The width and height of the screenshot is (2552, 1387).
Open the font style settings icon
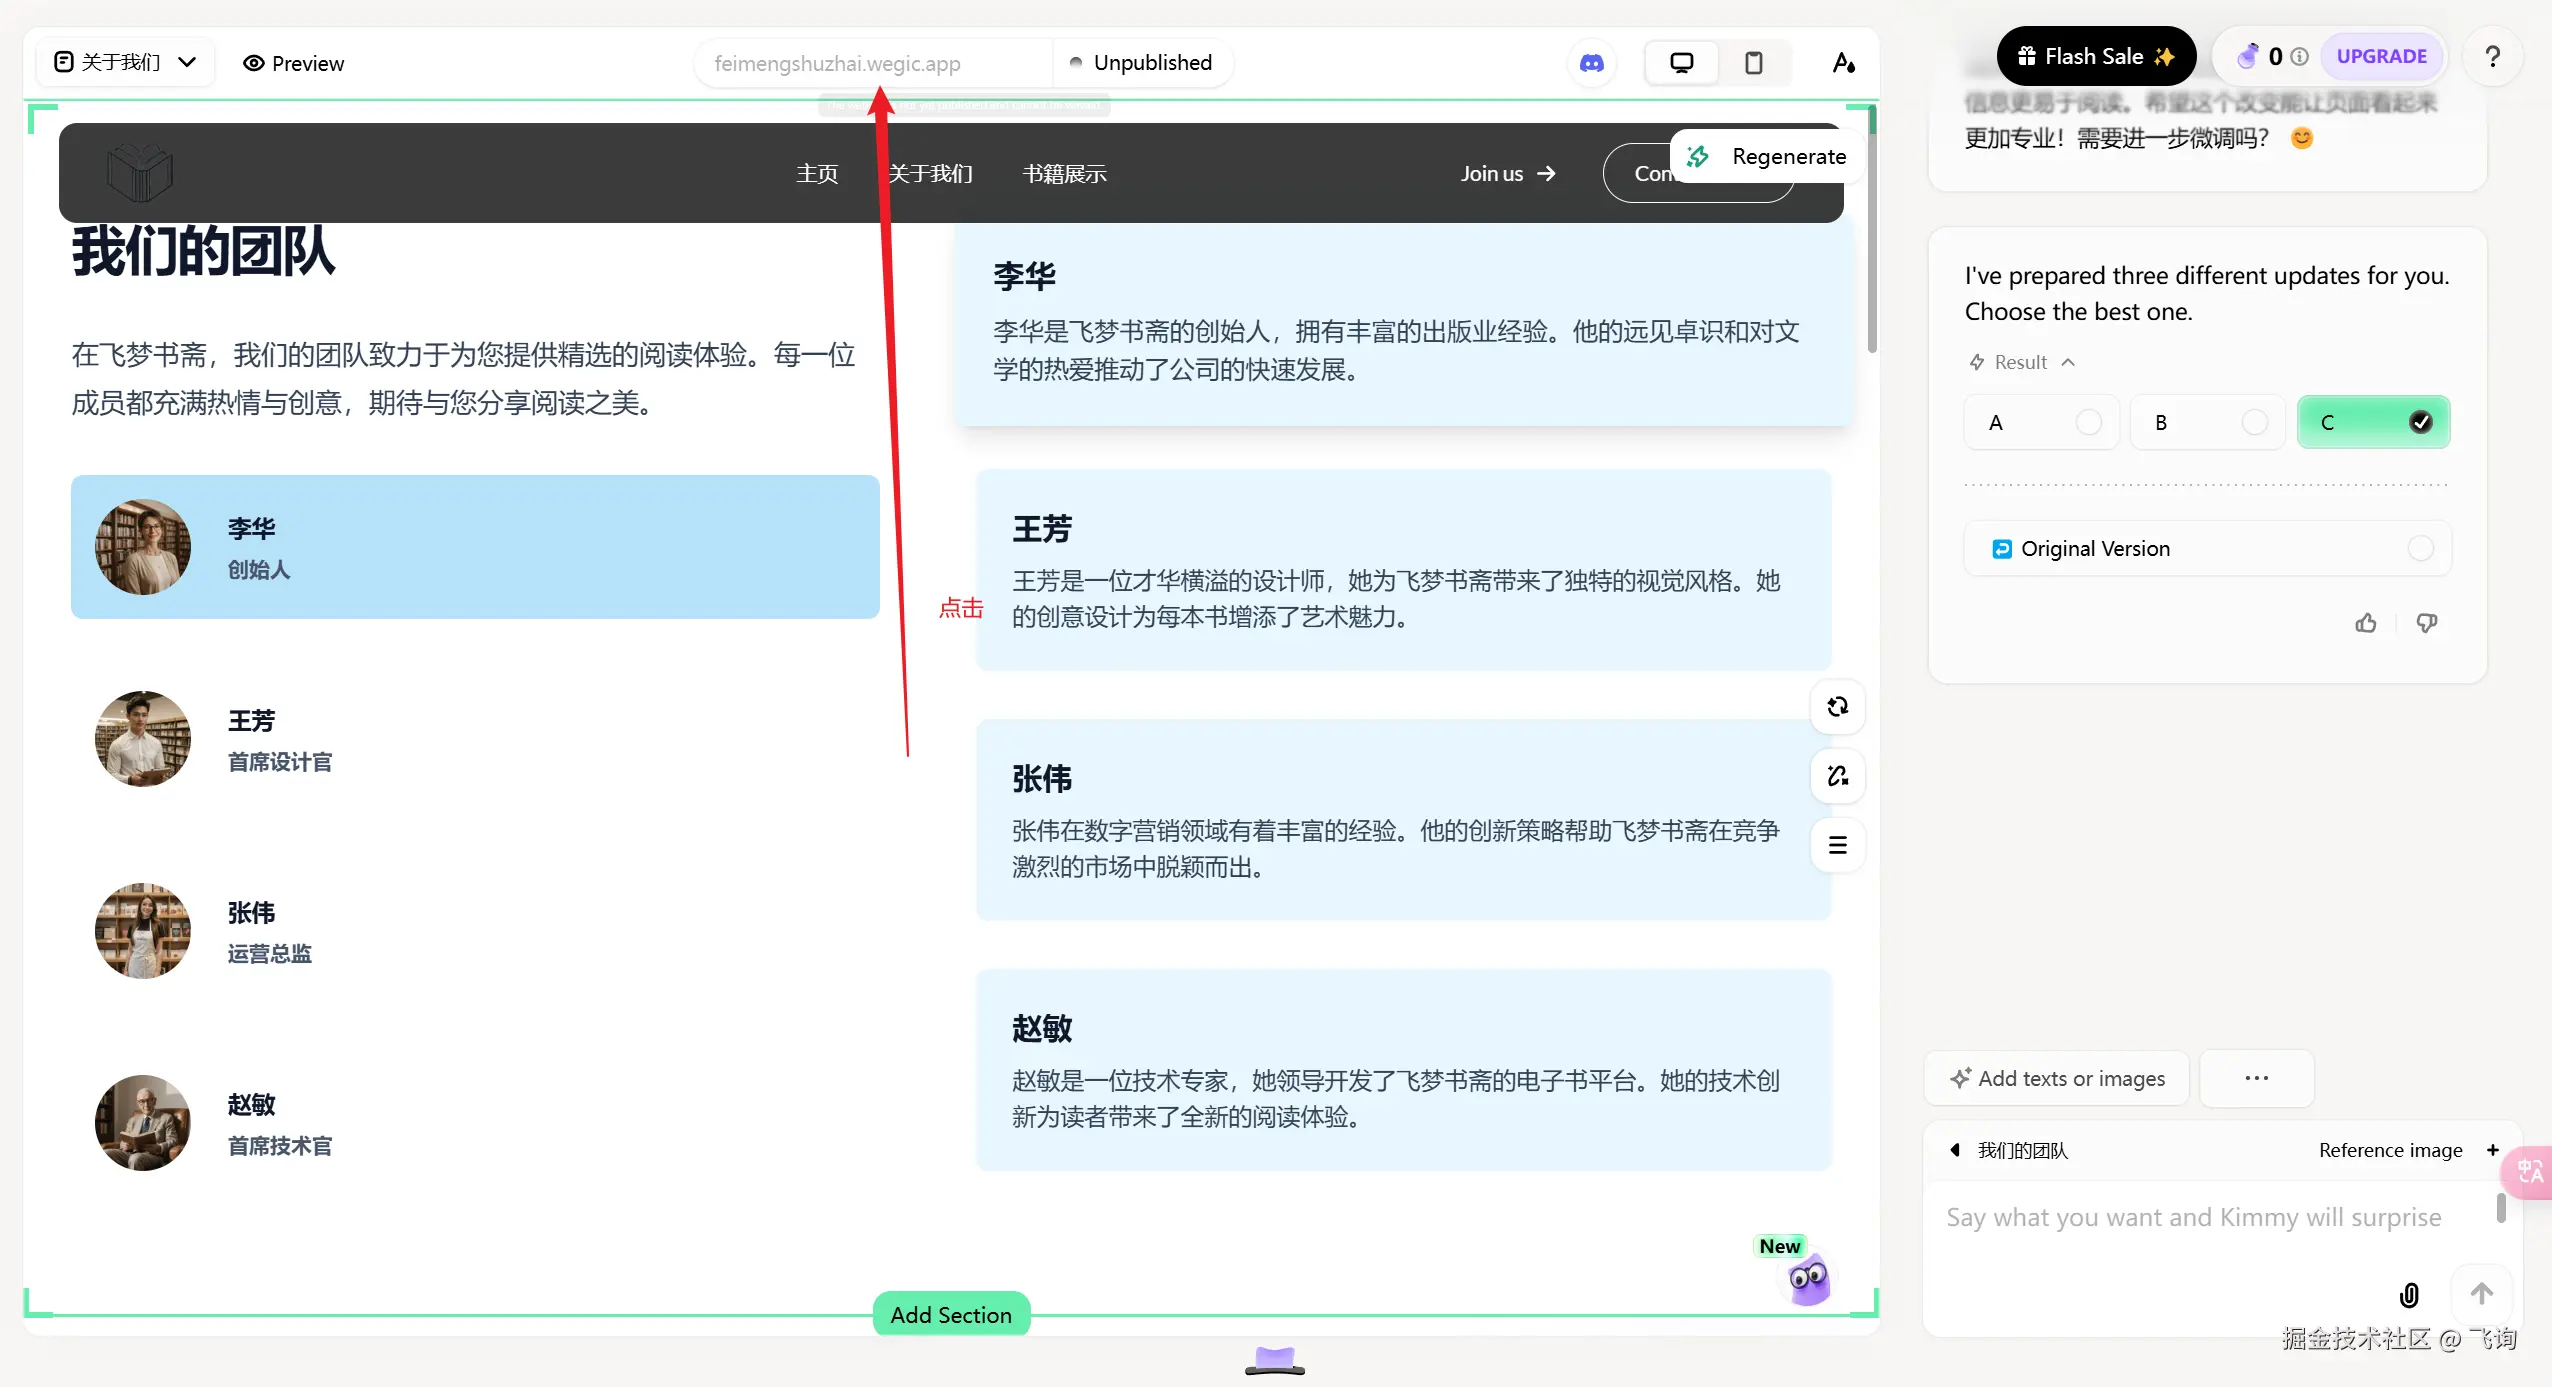point(1844,63)
